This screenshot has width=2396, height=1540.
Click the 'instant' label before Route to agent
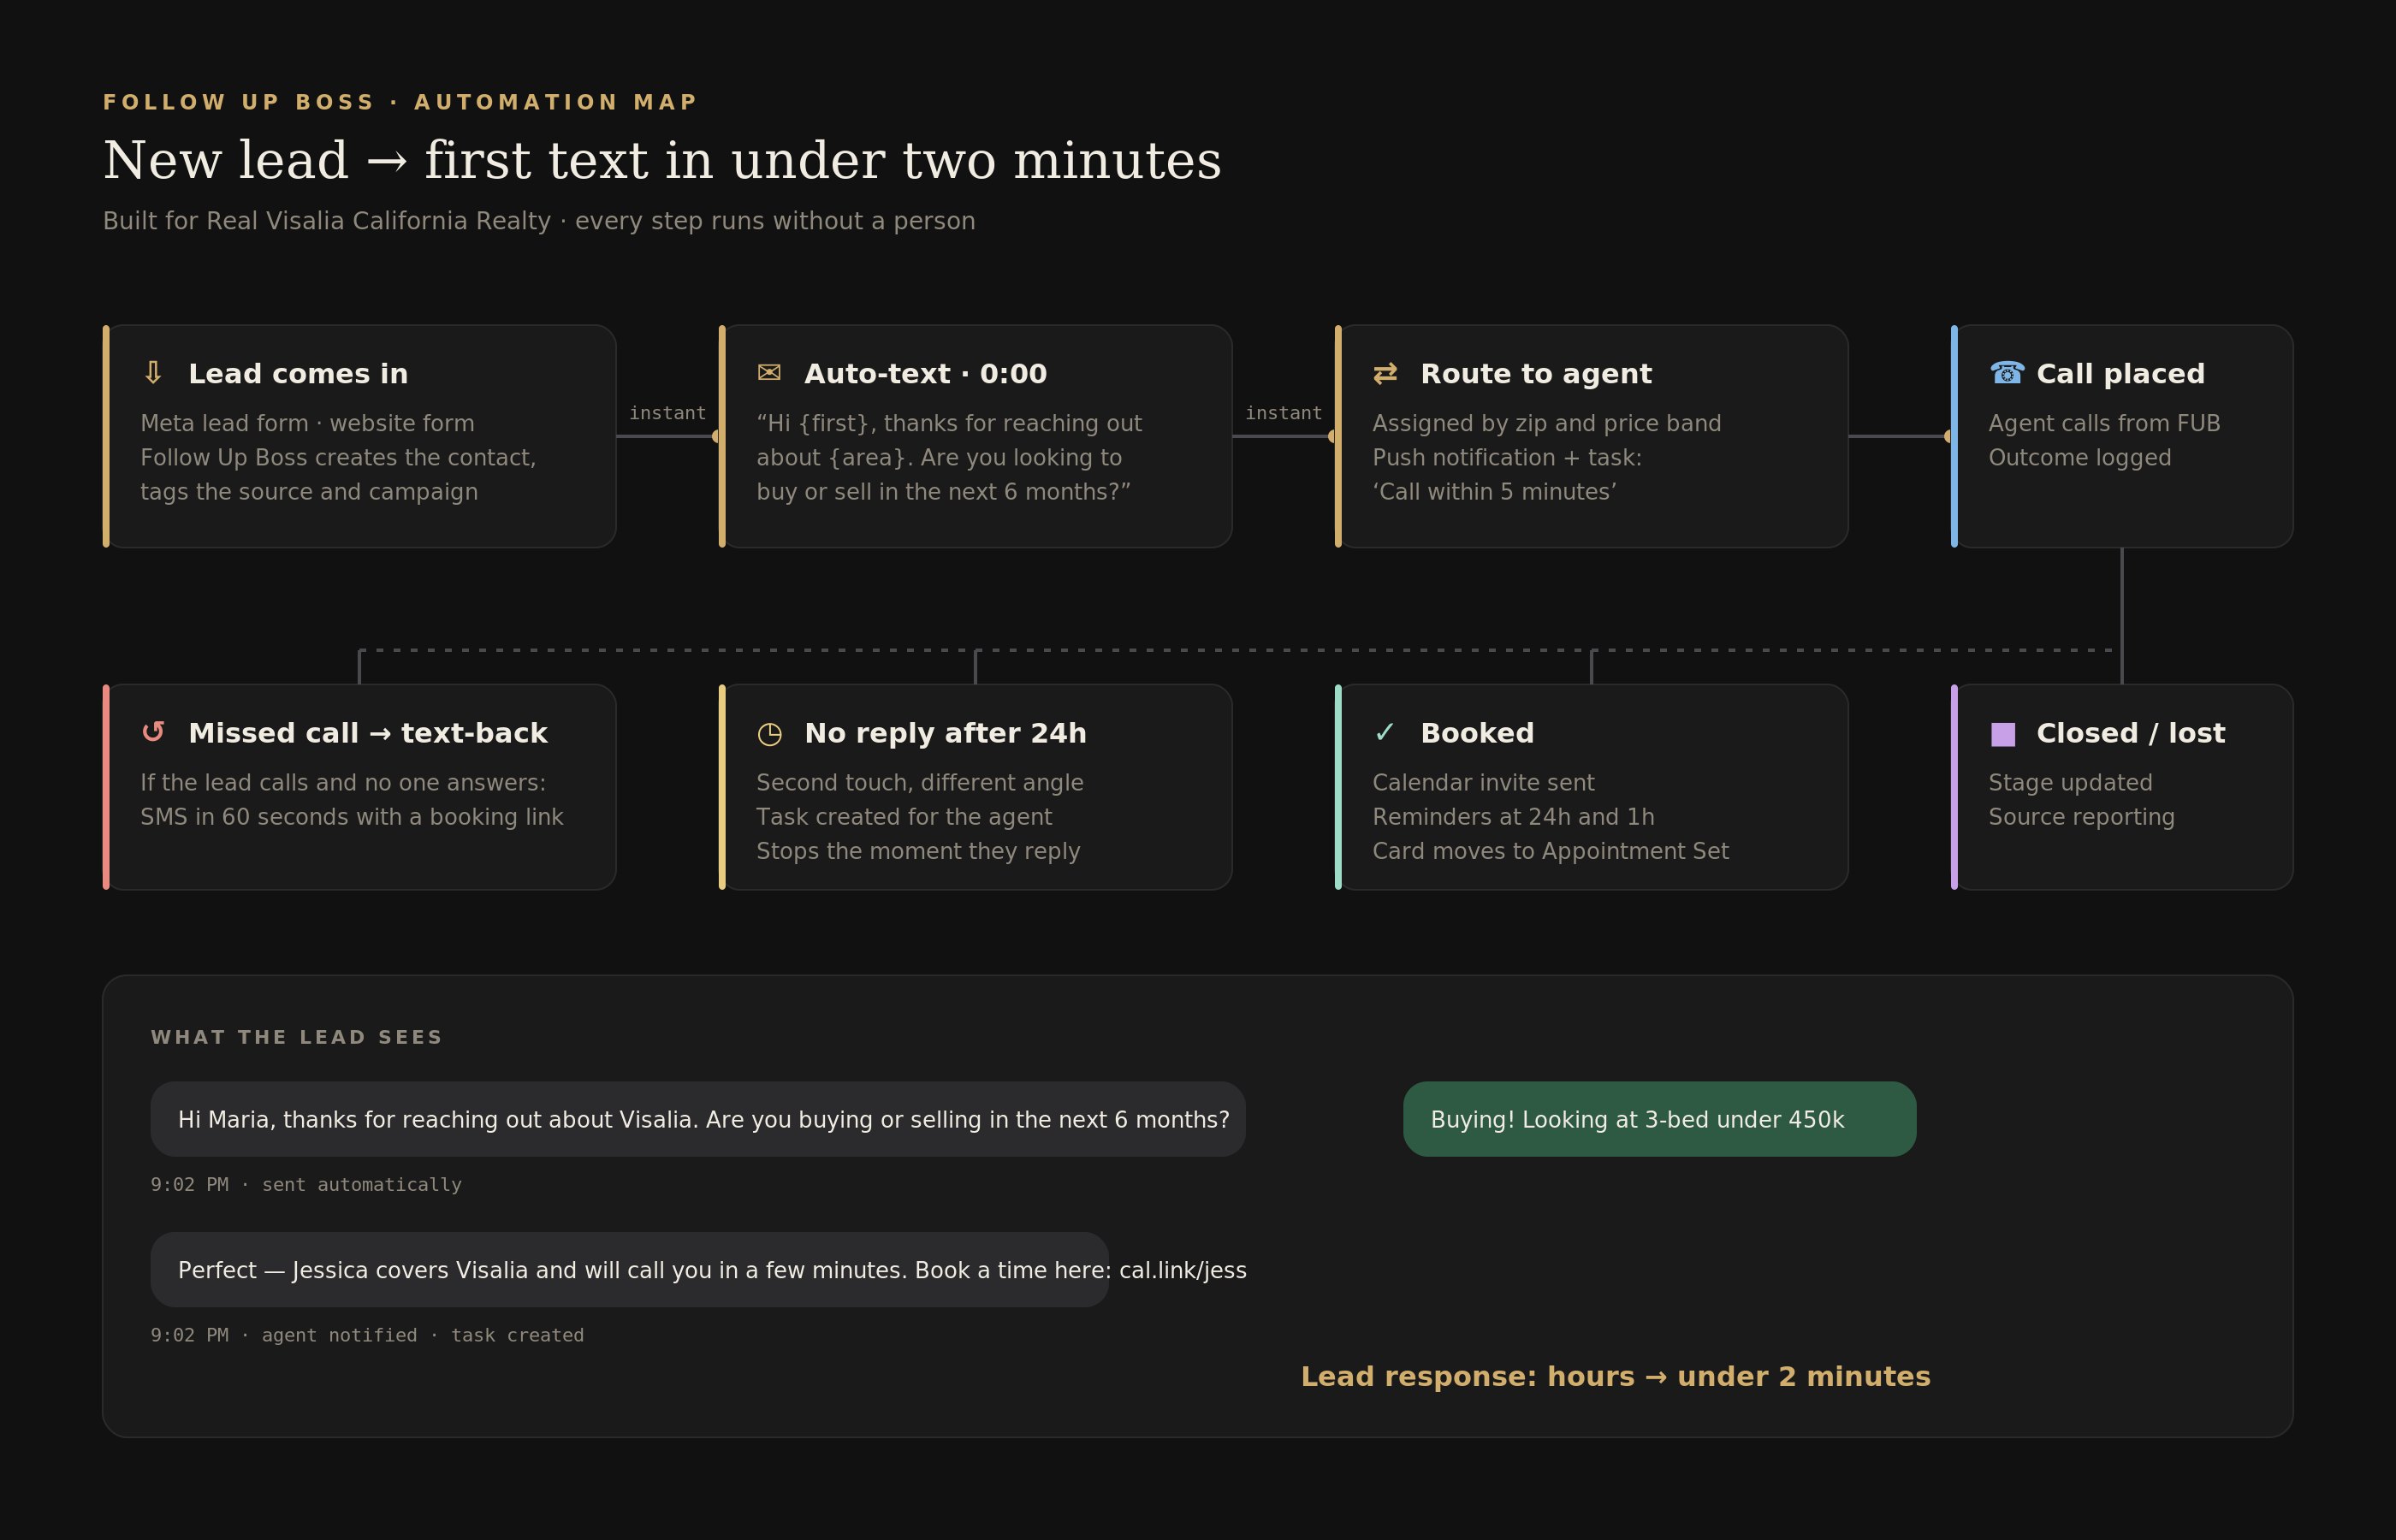coord(1283,413)
